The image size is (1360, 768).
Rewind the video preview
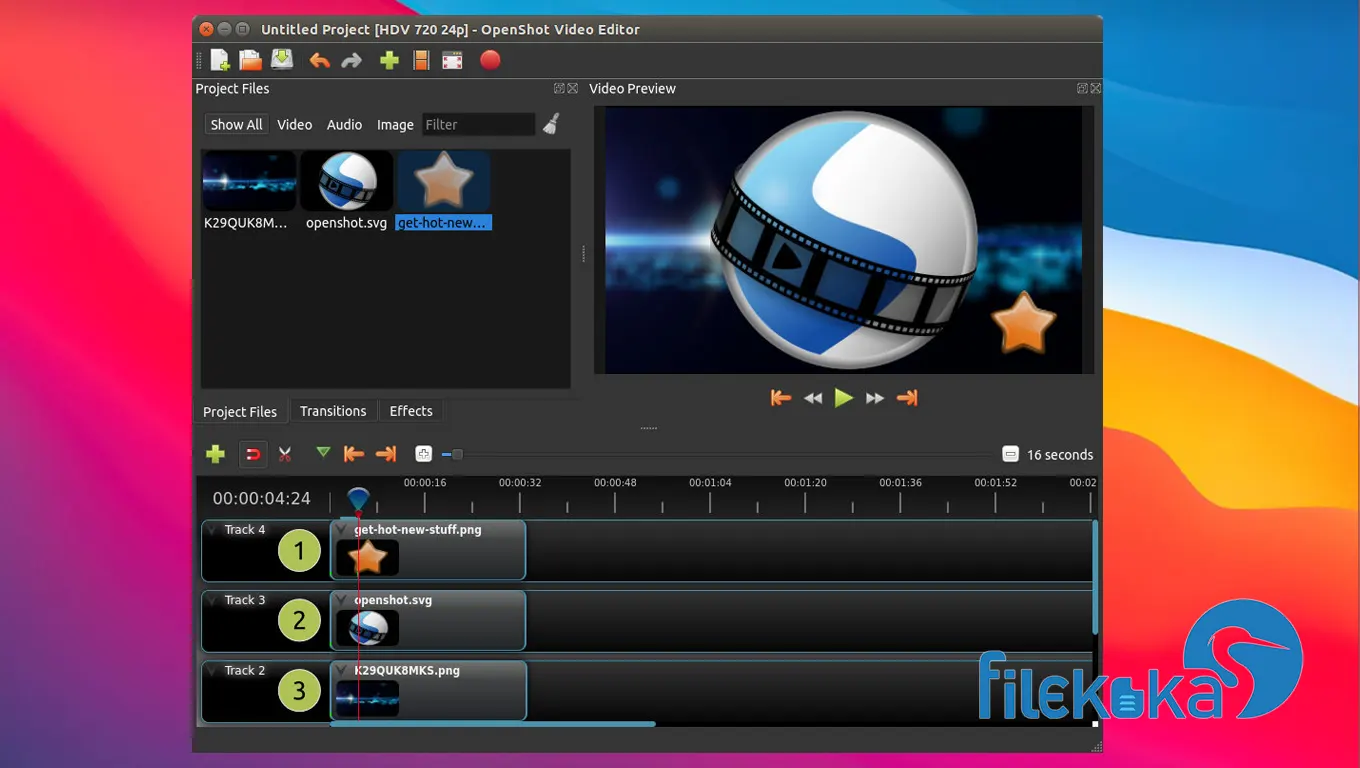[x=813, y=398]
